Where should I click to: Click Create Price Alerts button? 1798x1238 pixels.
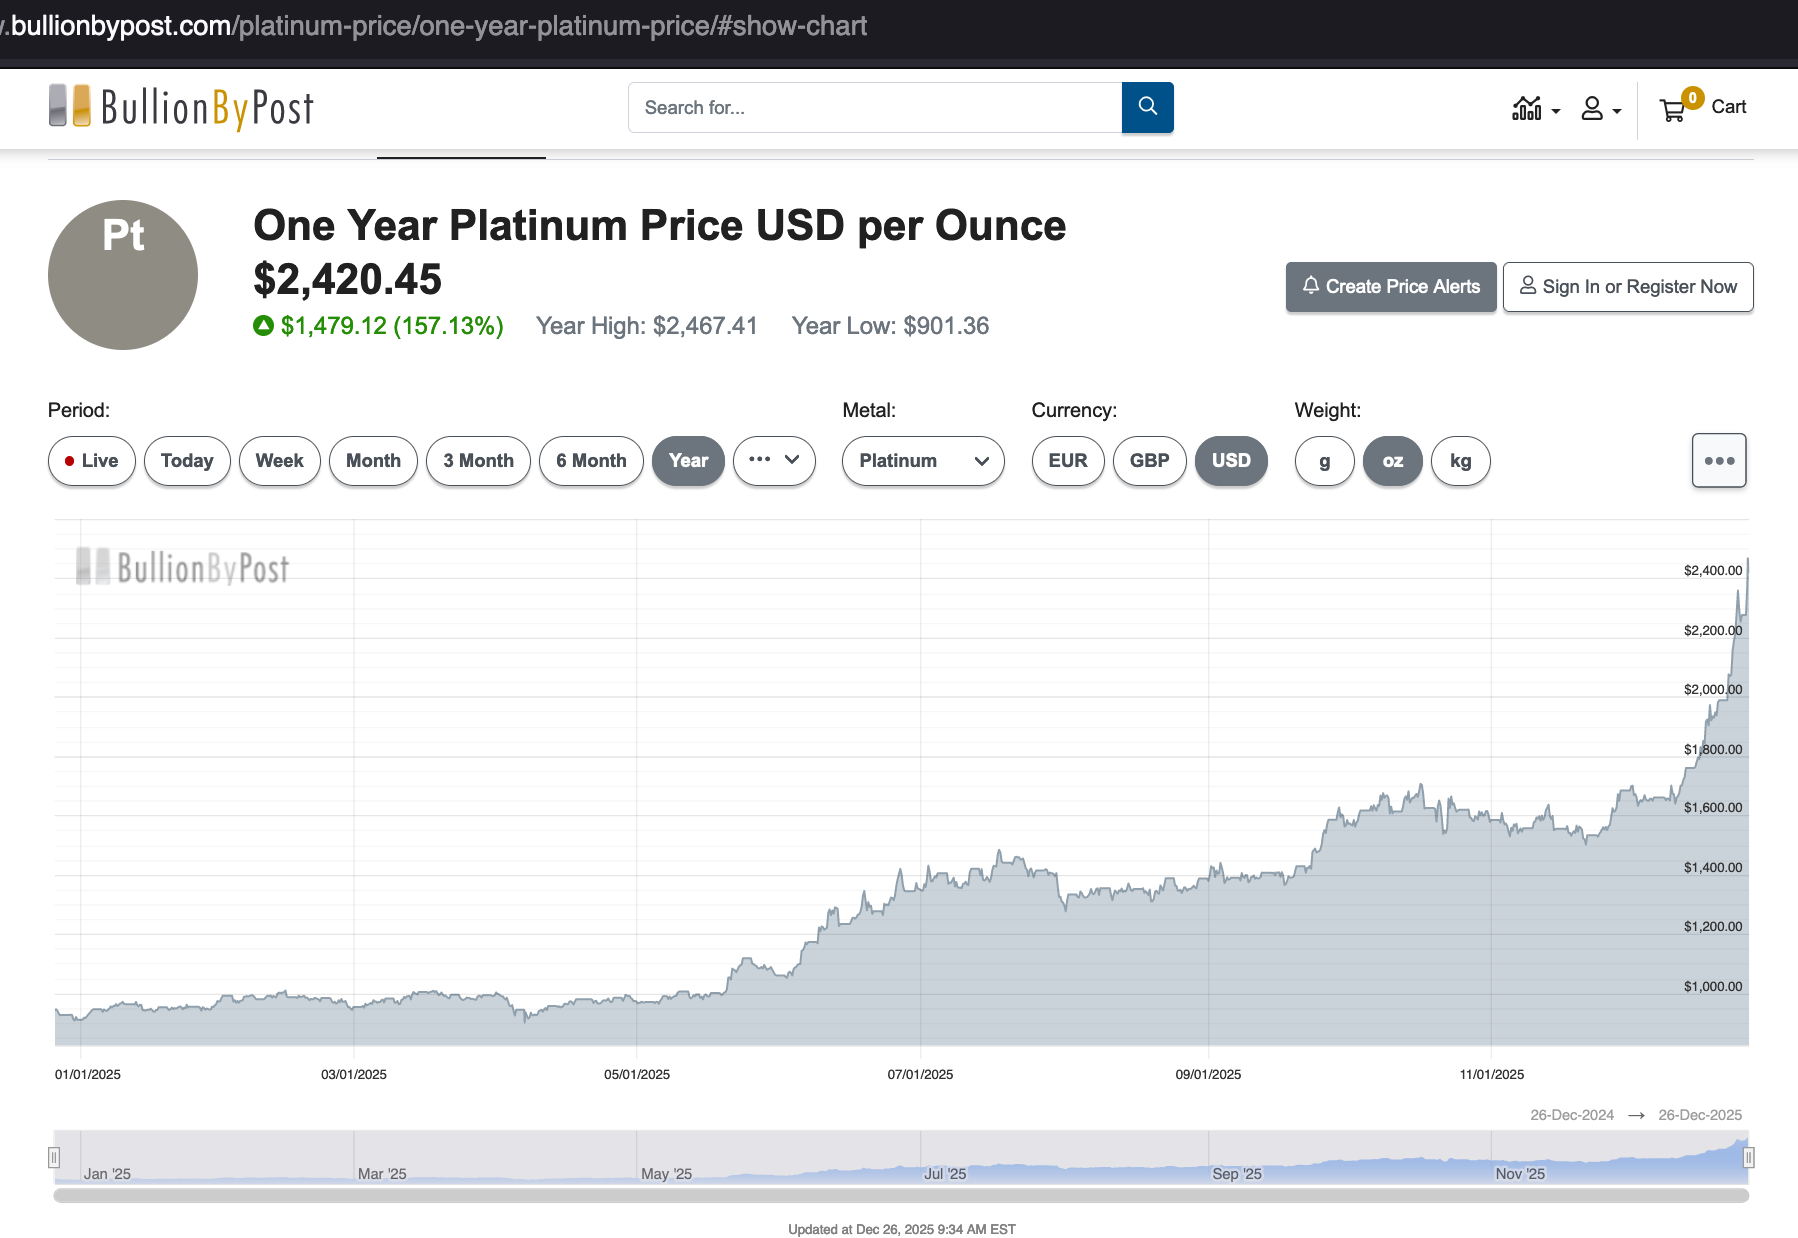coord(1390,287)
